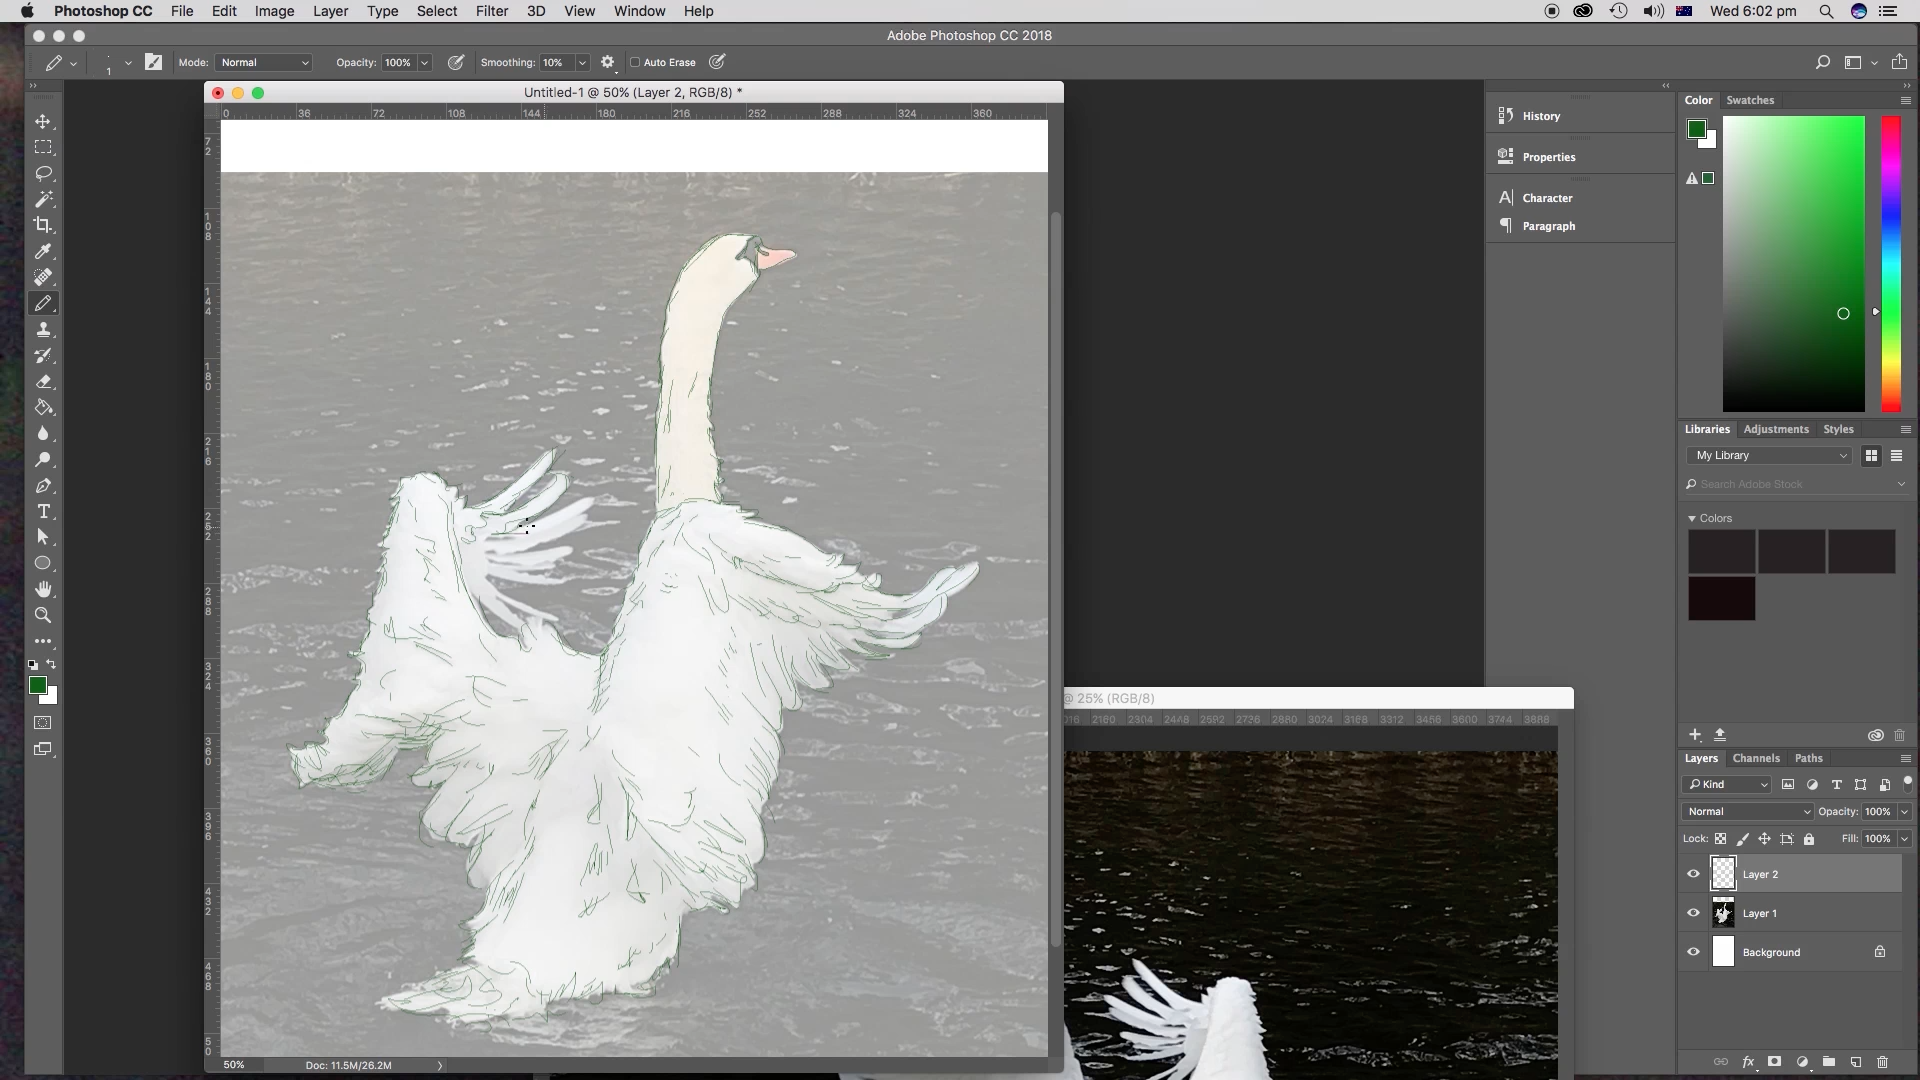Select the Clone Stamp tool
The height and width of the screenshot is (1080, 1920).
pos(43,329)
